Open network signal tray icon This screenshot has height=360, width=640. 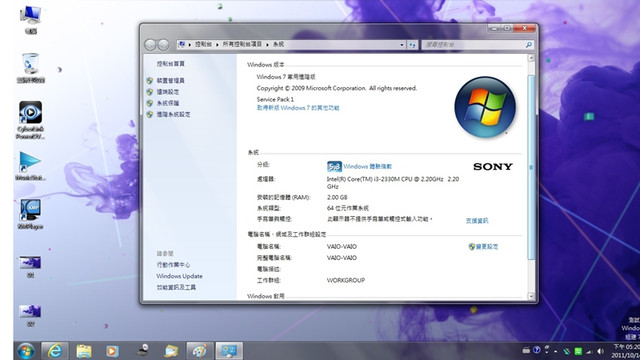[589, 351]
